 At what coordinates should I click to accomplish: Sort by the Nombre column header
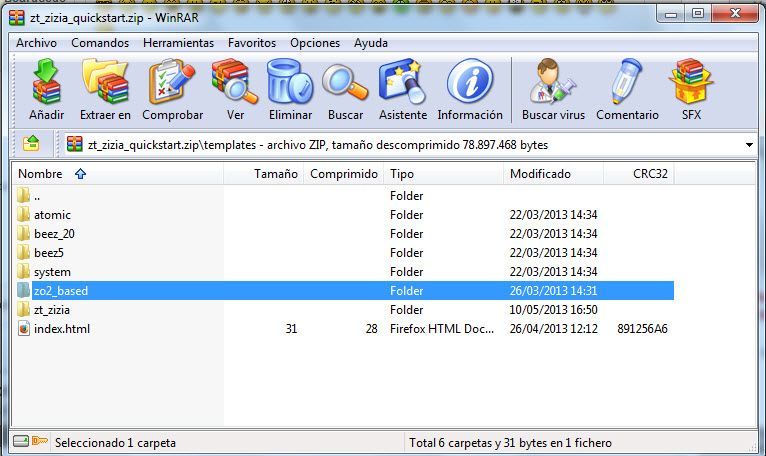pos(117,174)
